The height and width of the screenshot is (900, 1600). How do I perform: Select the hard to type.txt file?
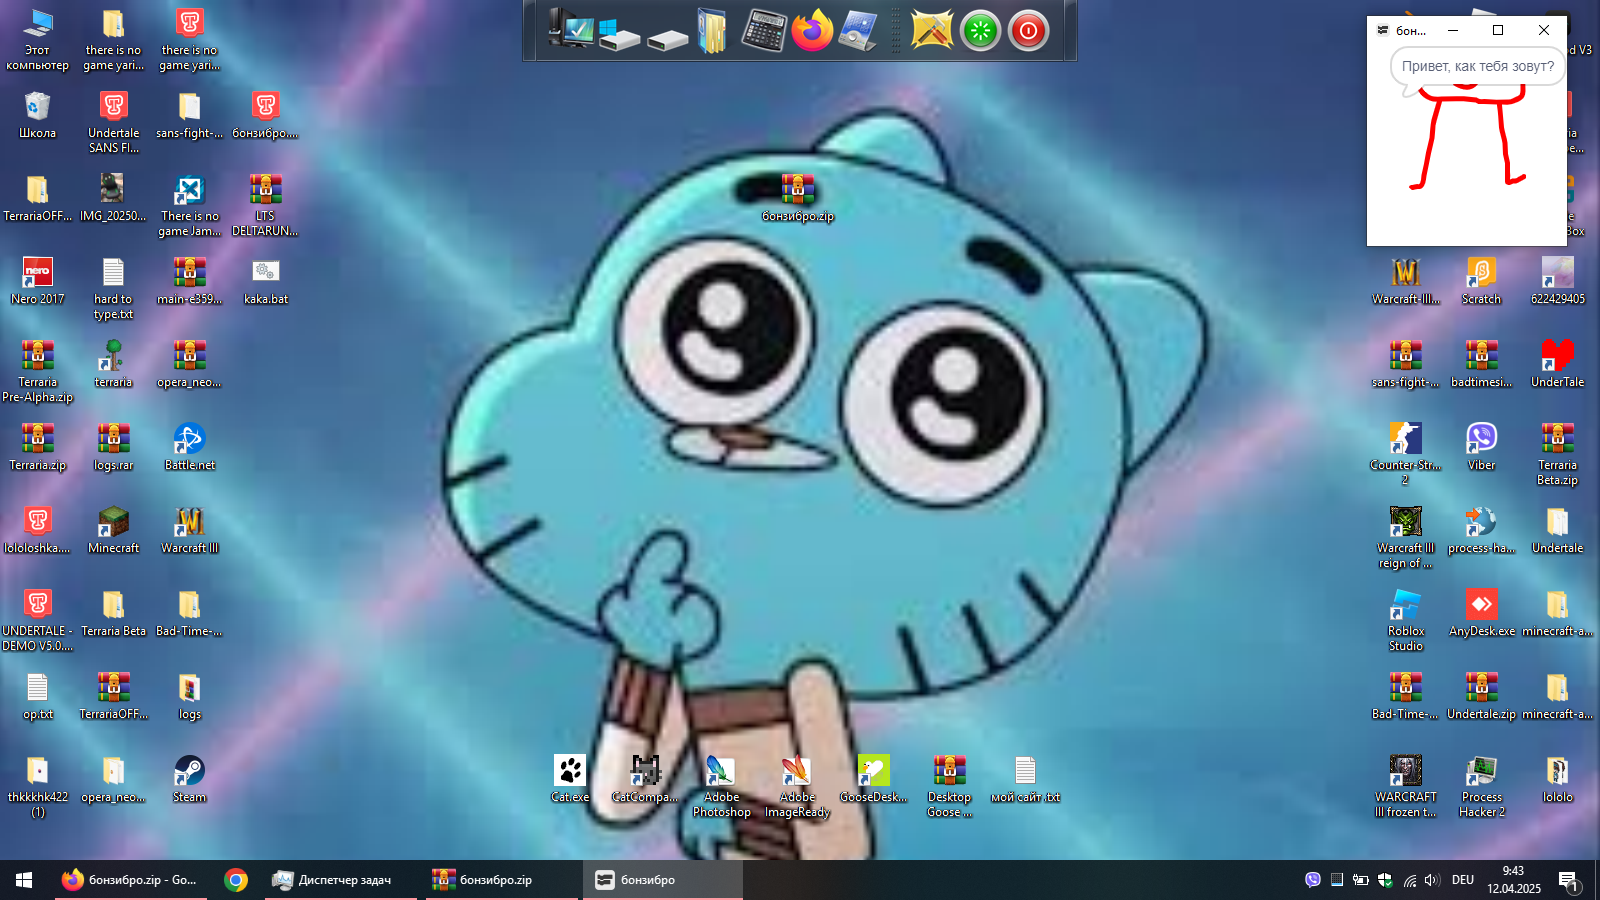113,288
